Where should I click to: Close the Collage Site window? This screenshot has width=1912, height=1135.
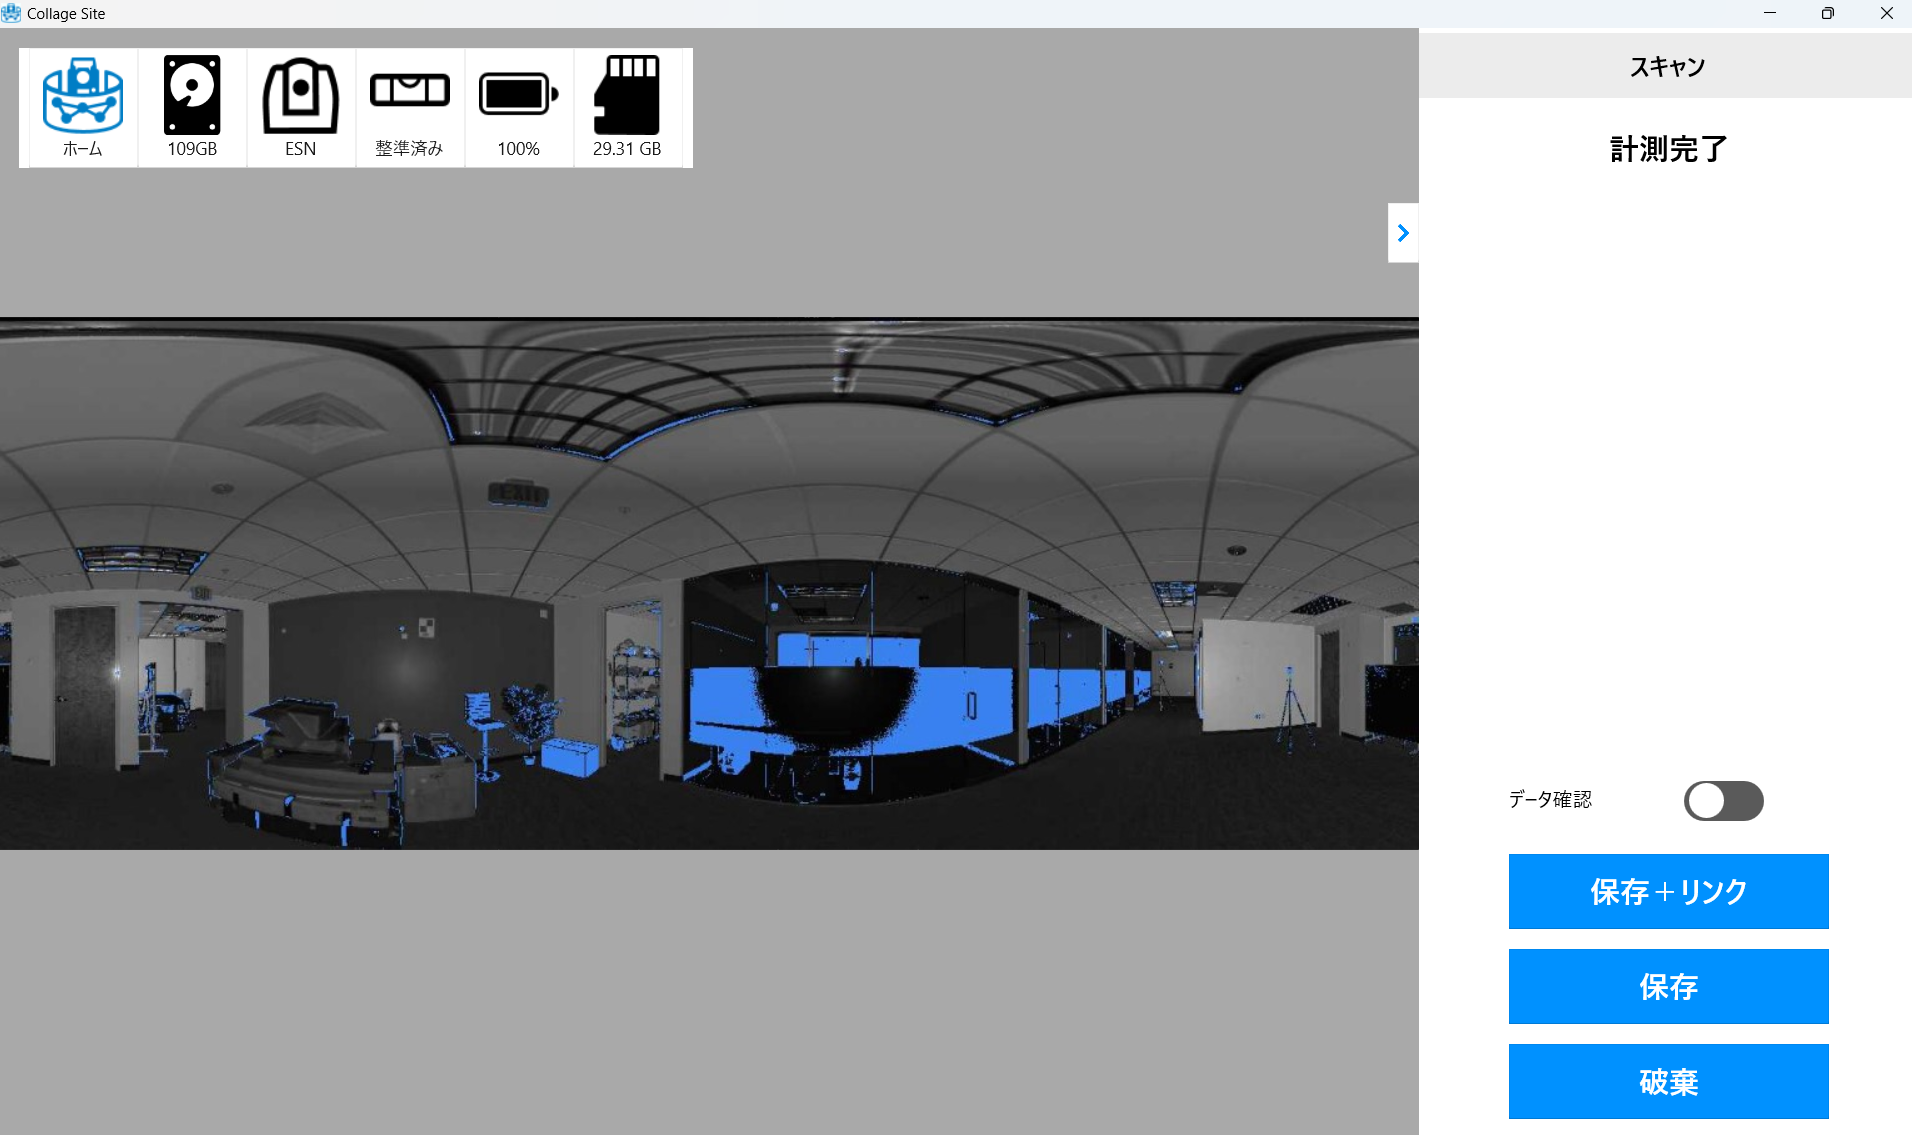(x=1886, y=13)
